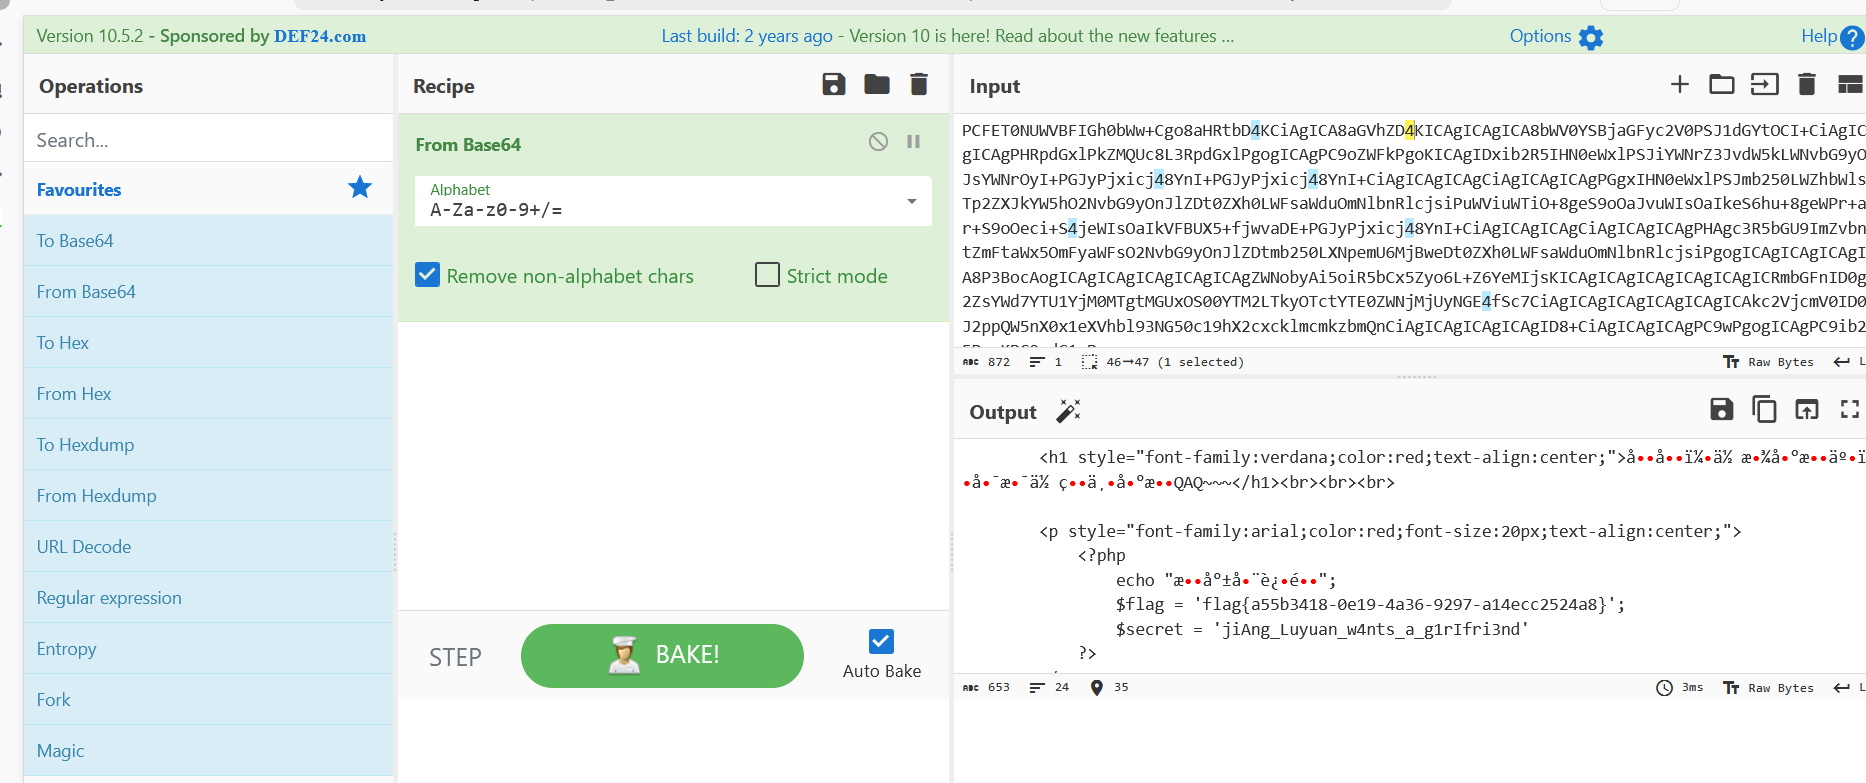Click the output magic wand icon
Image resolution: width=1866 pixels, height=783 pixels.
1068,411
